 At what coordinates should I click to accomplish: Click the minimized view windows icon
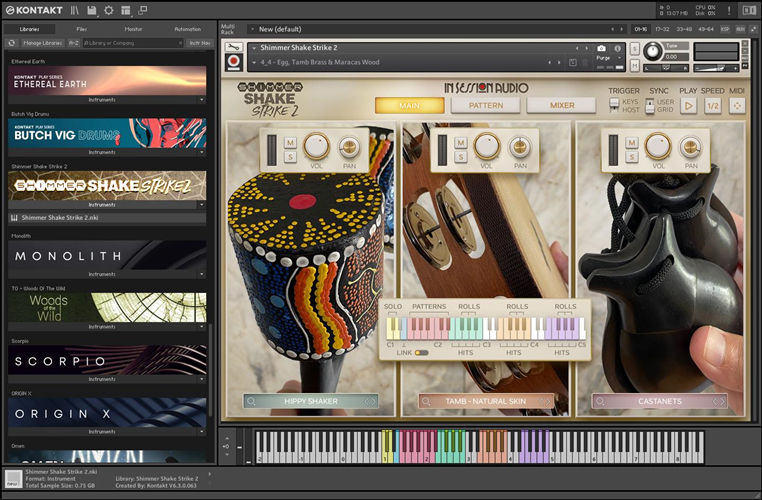point(143,10)
